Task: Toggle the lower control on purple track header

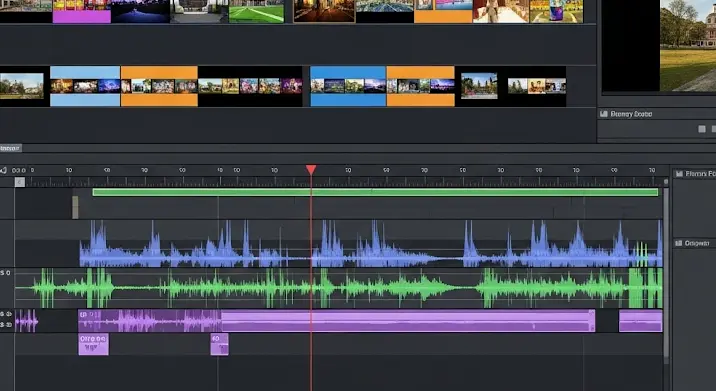Action: coord(6,325)
